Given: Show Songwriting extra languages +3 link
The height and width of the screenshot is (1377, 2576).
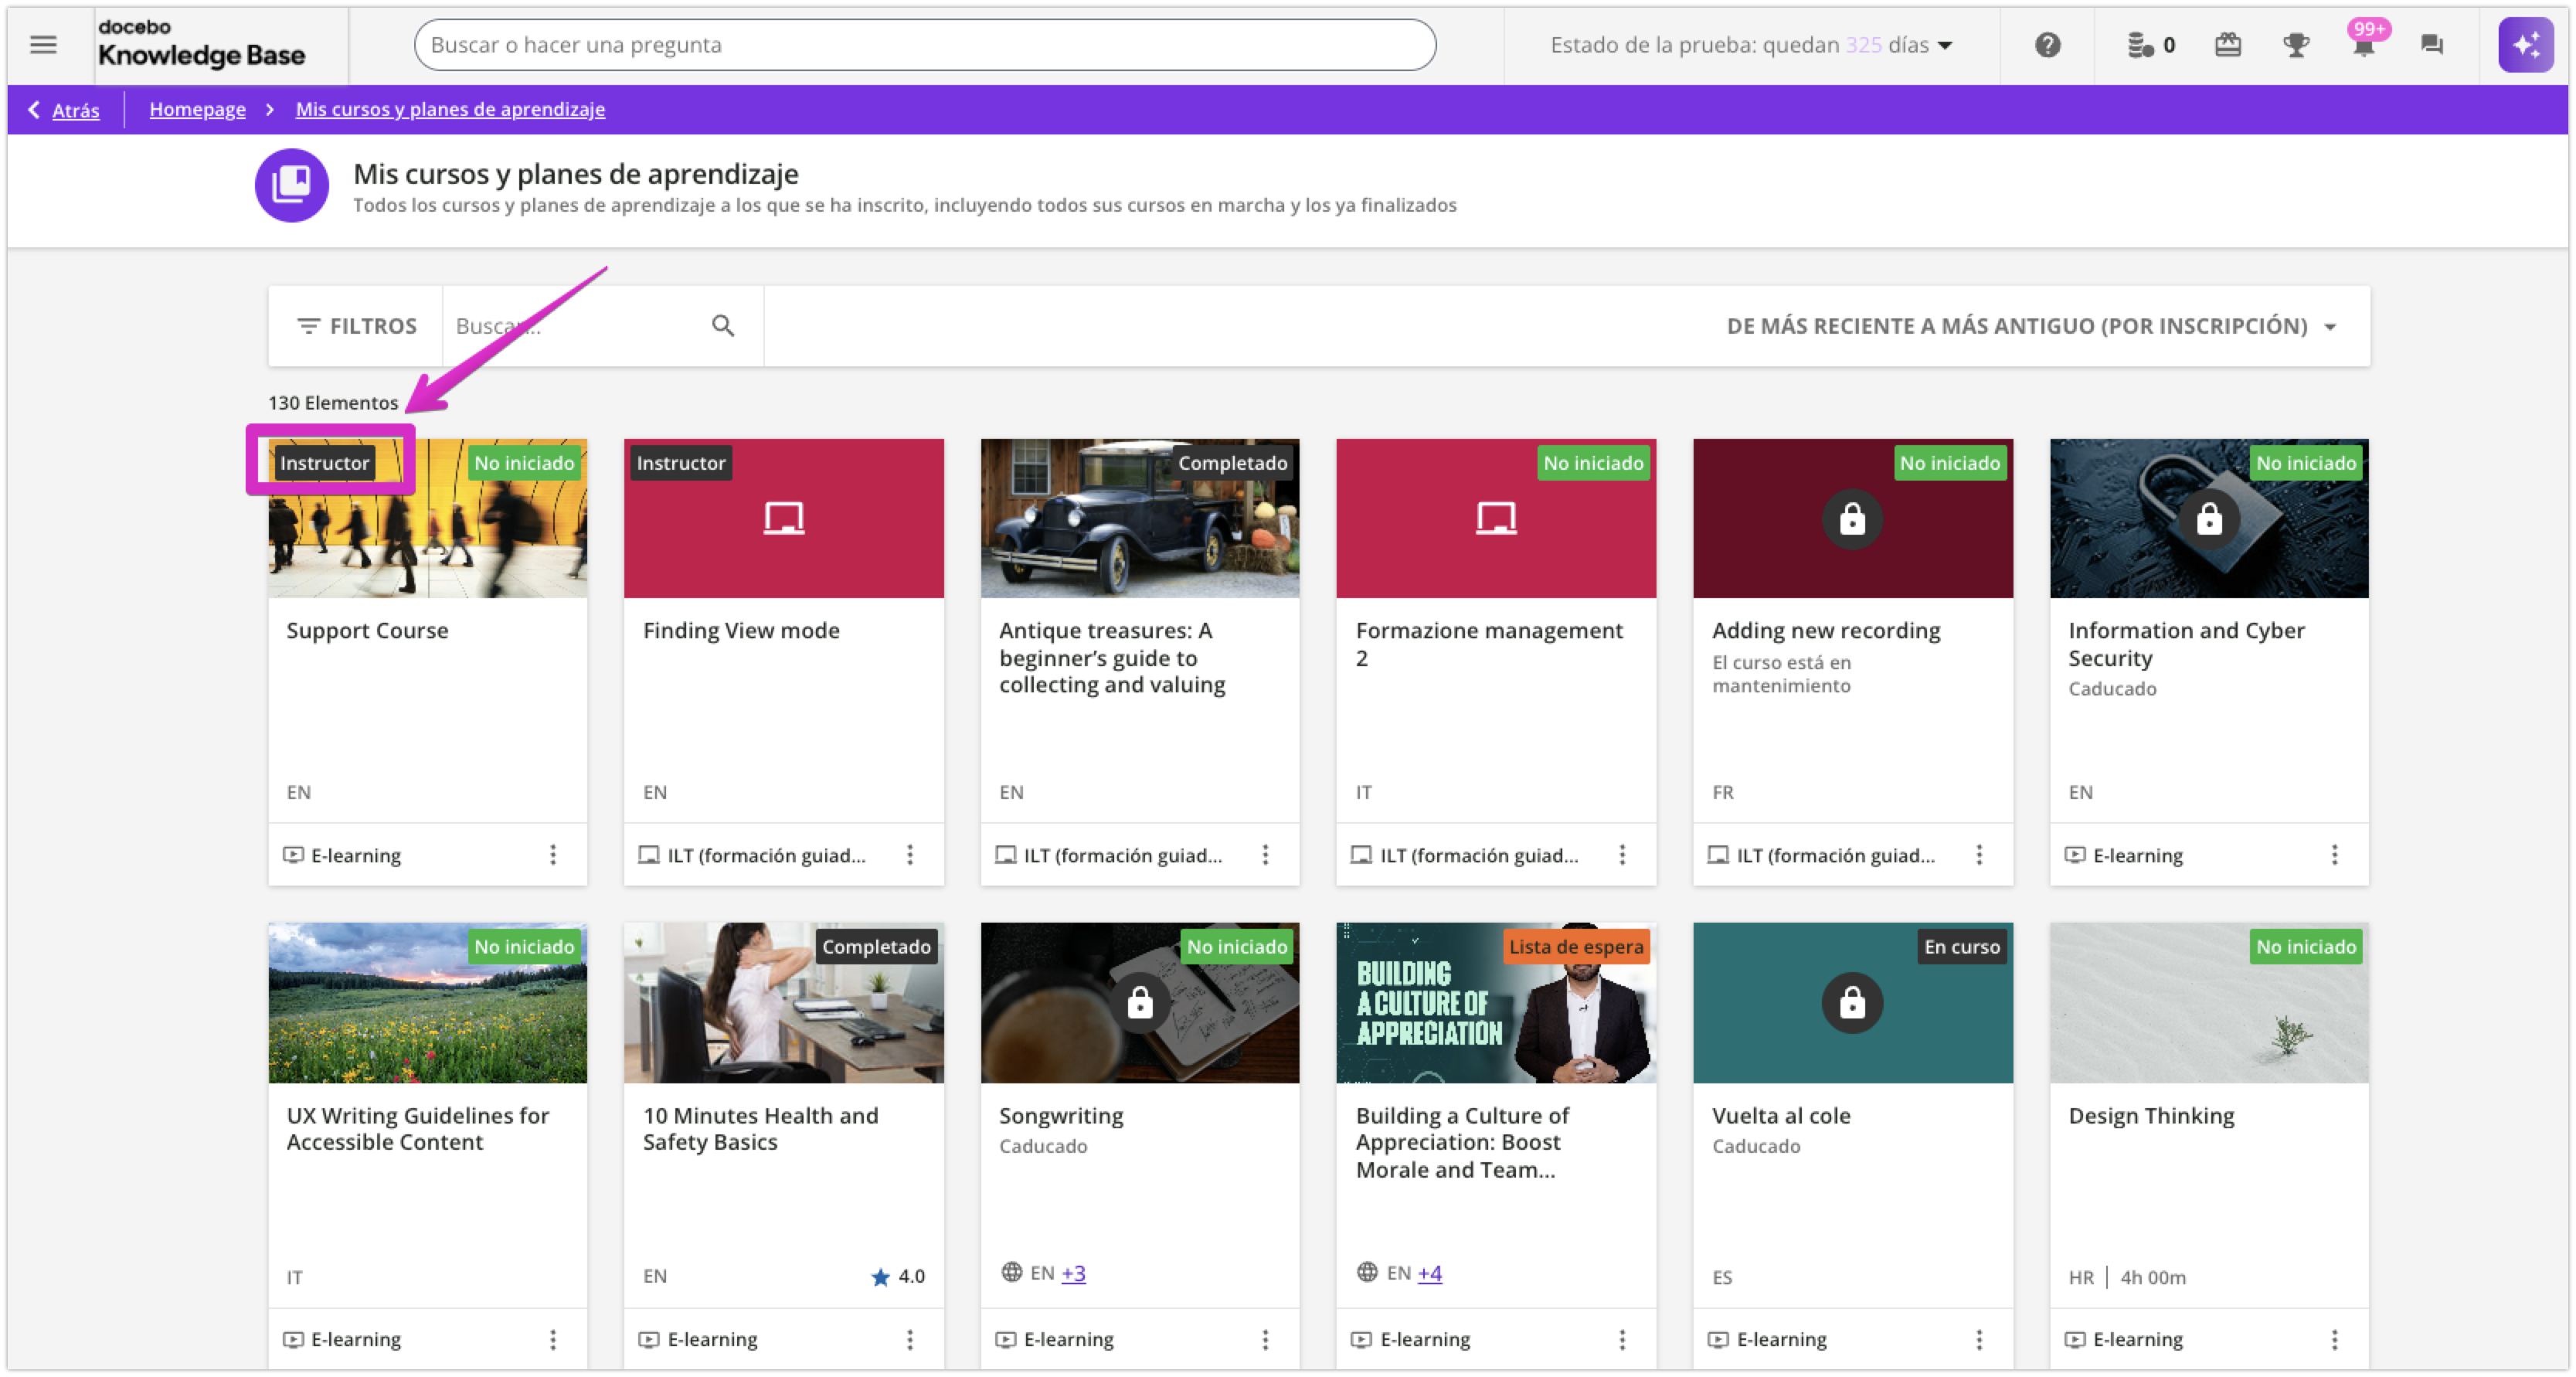Looking at the screenshot, I should [1073, 1273].
